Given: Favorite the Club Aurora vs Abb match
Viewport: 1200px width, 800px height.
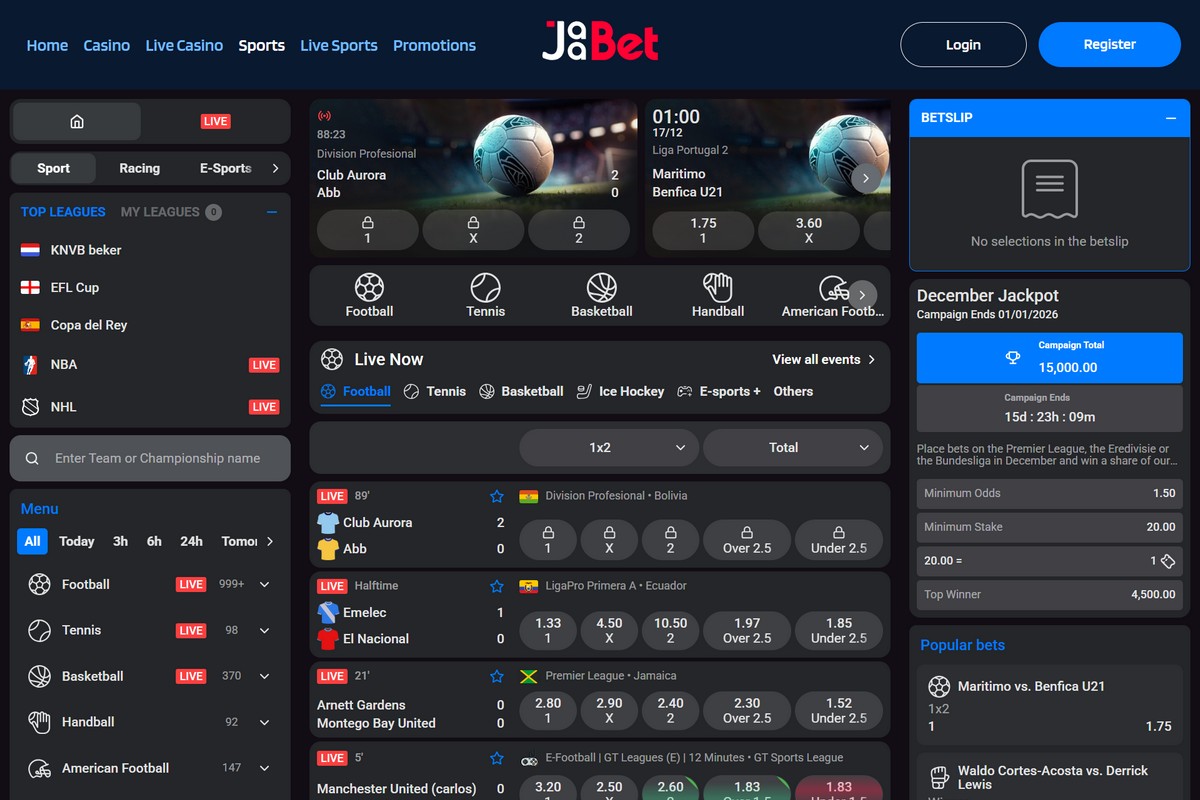Looking at the screenshot, I should [x=497, y=495].
